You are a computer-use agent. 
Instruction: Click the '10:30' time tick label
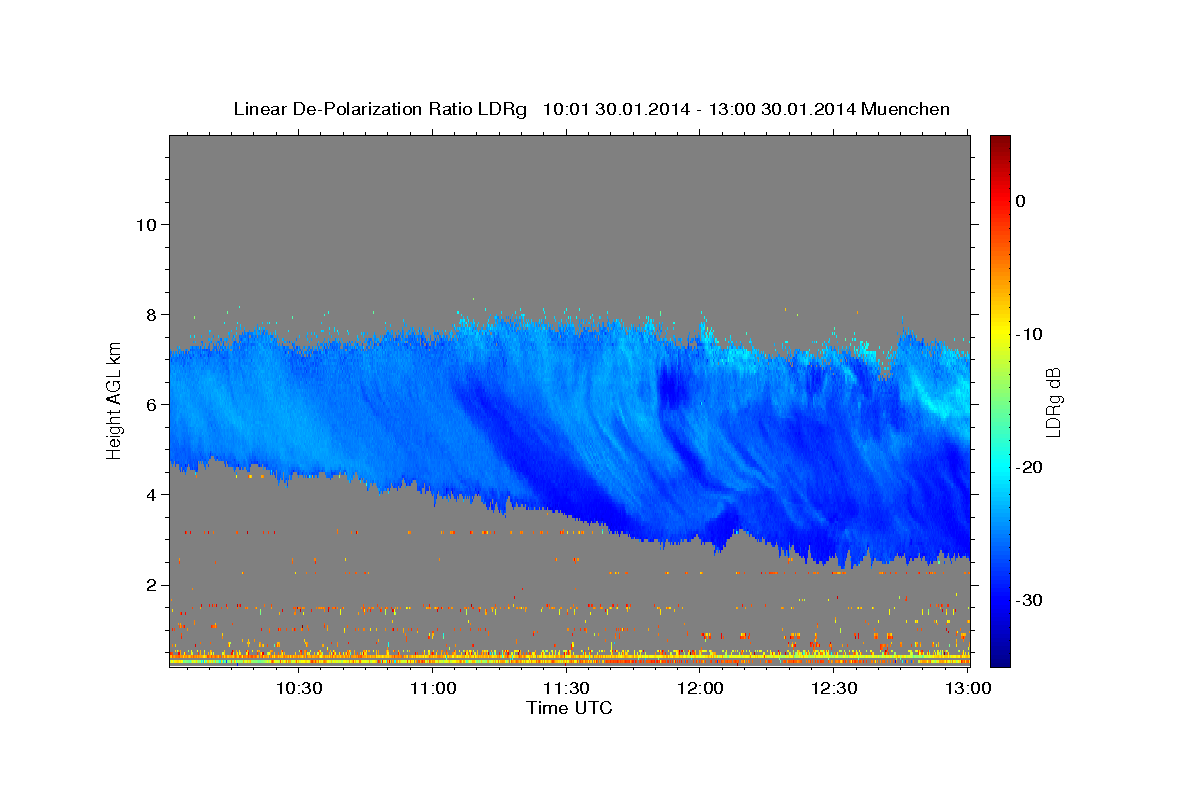(298, 689)
